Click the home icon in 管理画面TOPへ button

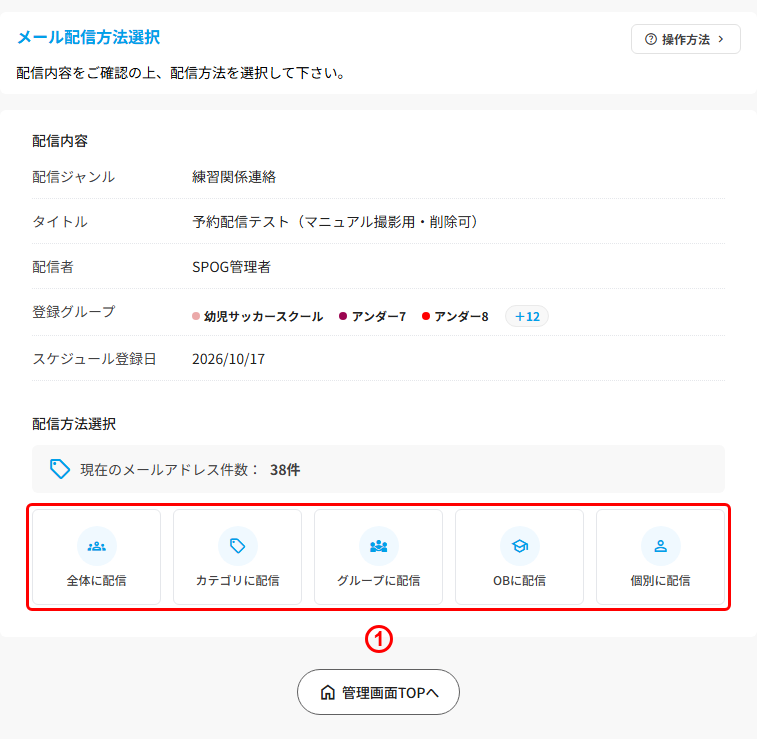(x=328, y=692)
